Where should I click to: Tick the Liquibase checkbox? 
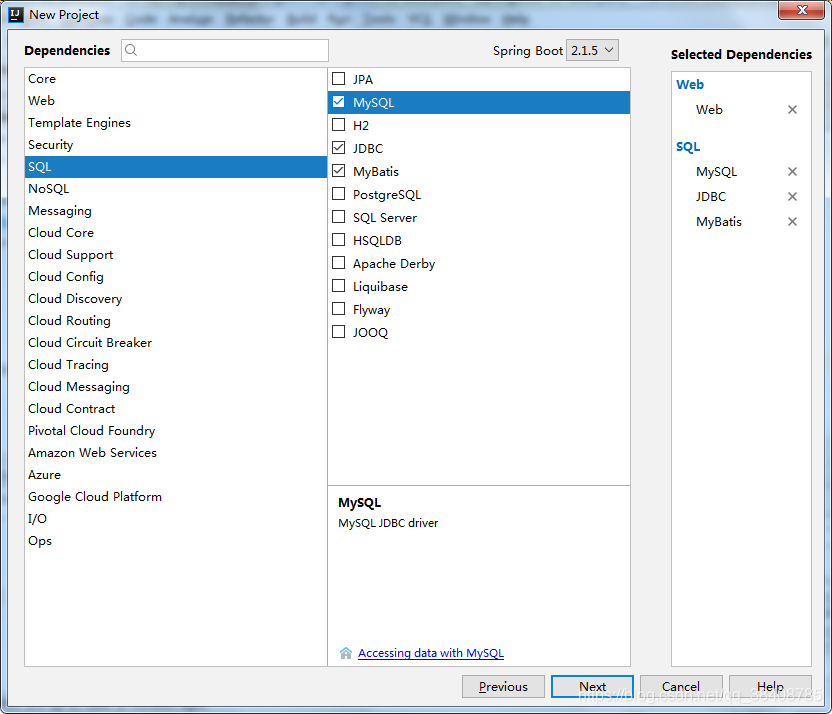click(x=339, y=285)
